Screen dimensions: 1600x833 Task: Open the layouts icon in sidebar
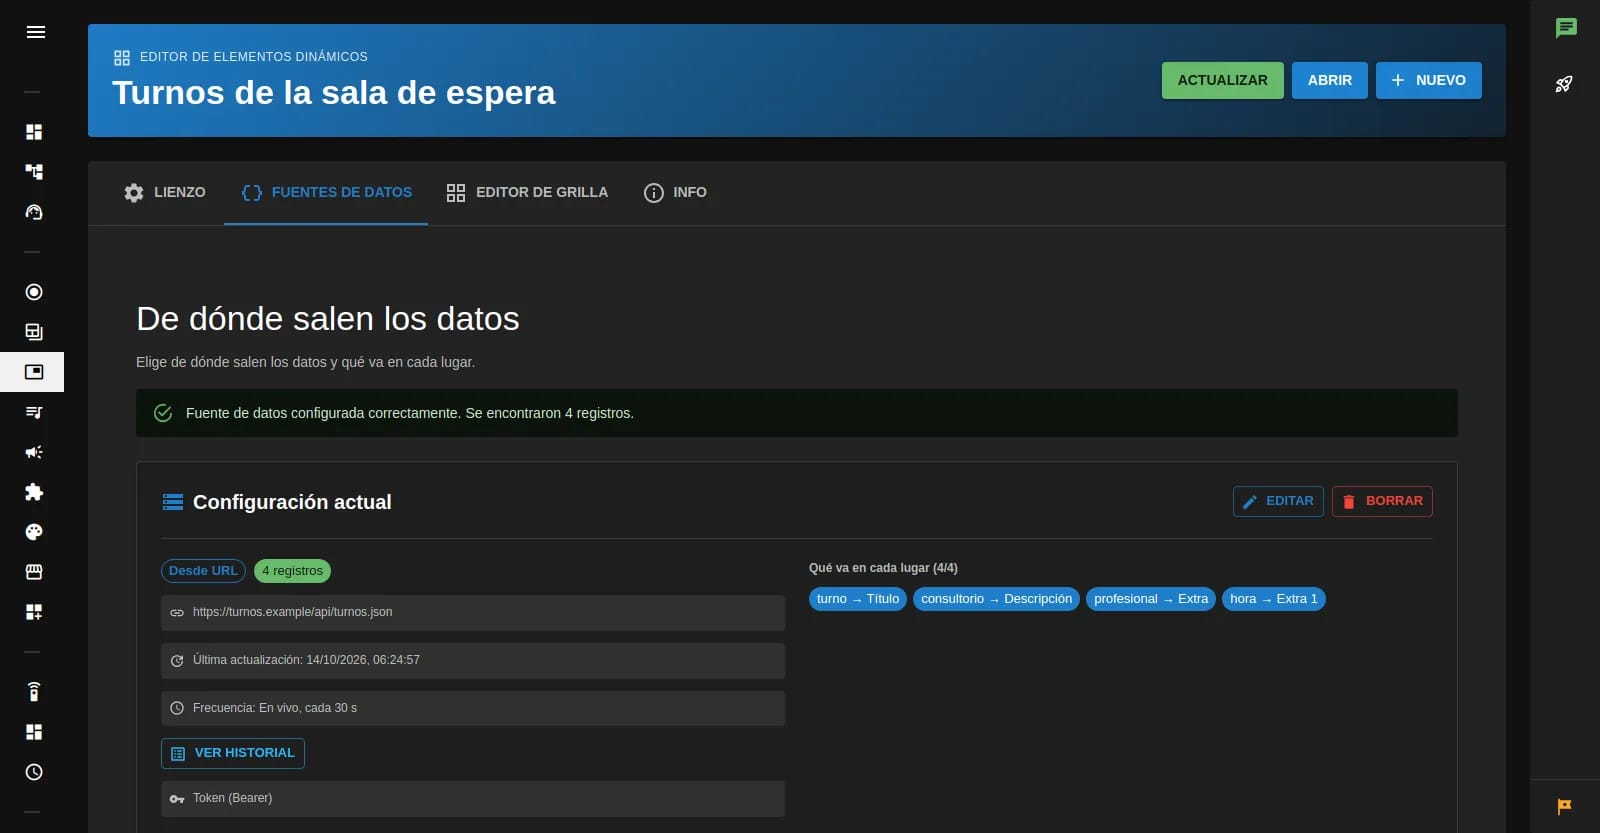(x=34, y=332)
